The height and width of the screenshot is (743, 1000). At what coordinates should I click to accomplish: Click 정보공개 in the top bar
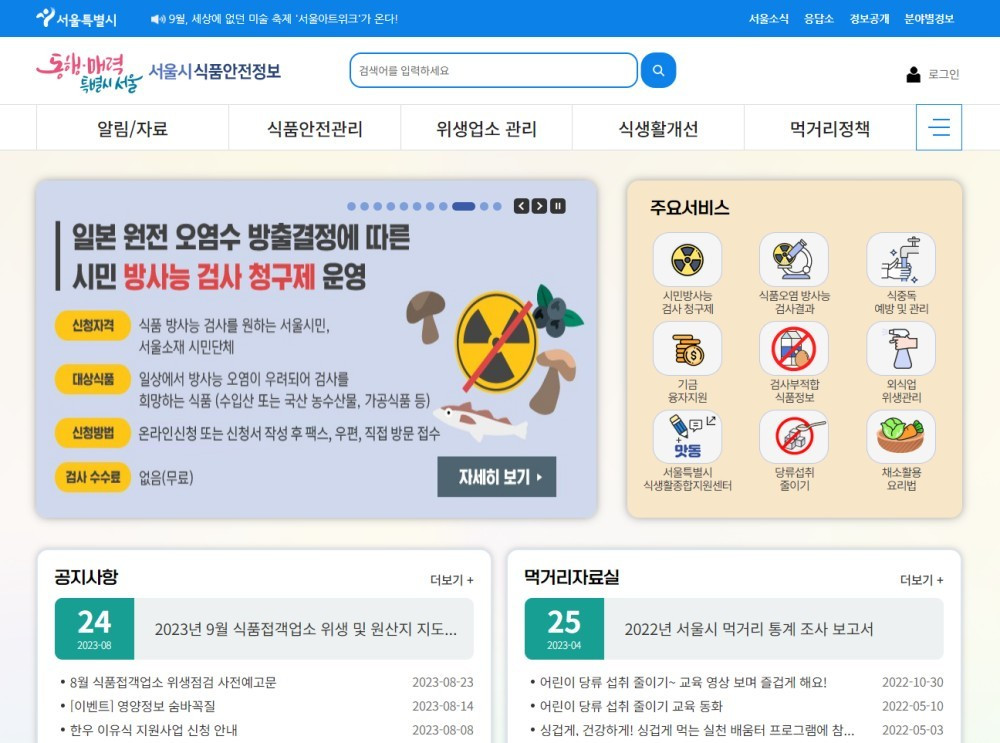pos(869,18)
